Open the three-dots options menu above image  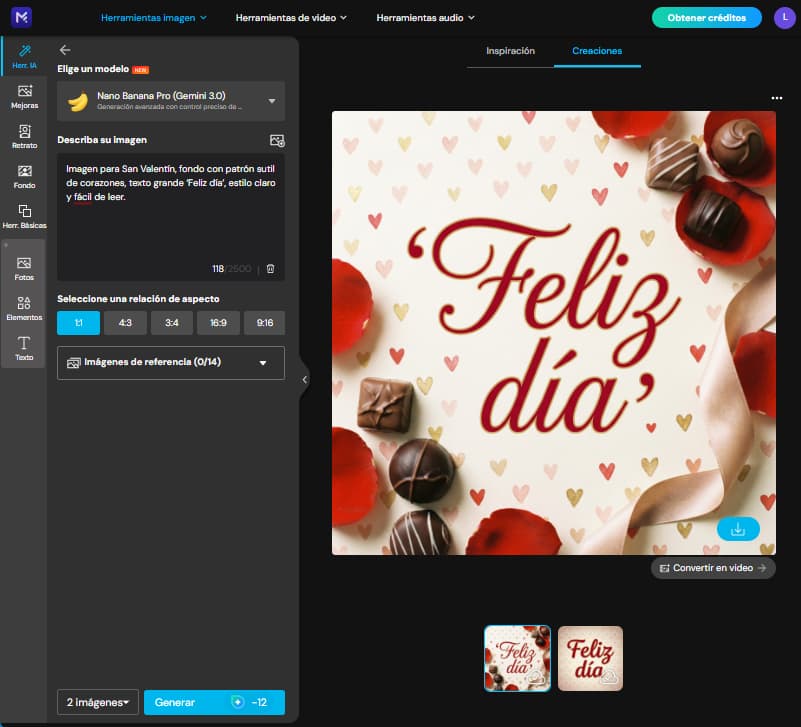776,98
